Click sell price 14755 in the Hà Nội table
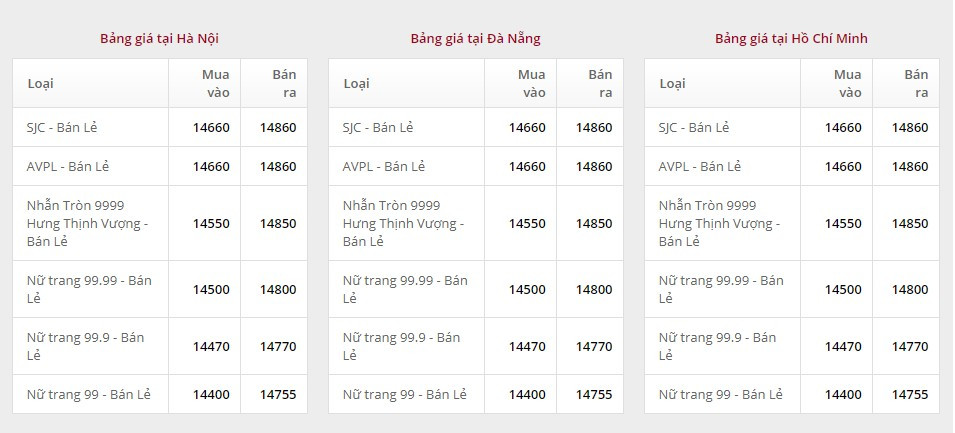Viewport: 955px width, 433px height. (278, 395)
